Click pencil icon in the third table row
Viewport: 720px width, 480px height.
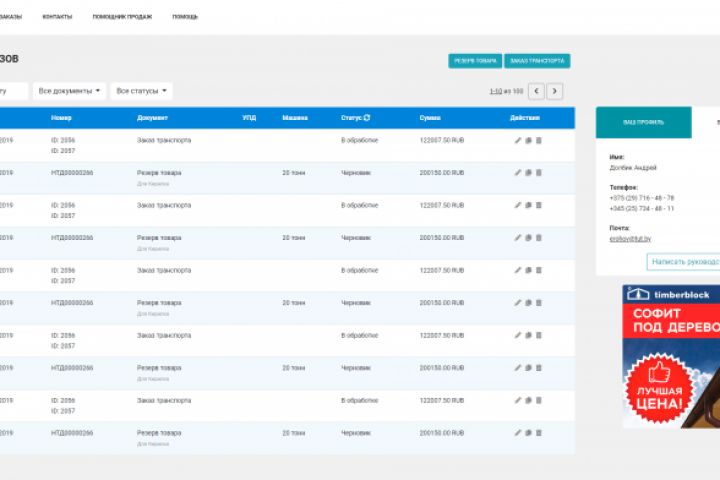pyautogui.click(x=518, y=205)
